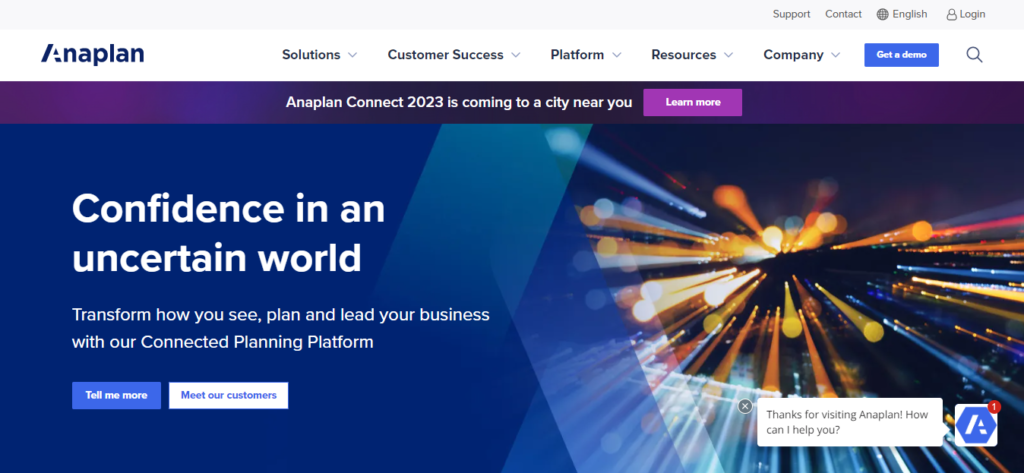The width and height of the screenshot is (1024, 473).
Task: Click Meet our customers button
Action: click(229, 395)
